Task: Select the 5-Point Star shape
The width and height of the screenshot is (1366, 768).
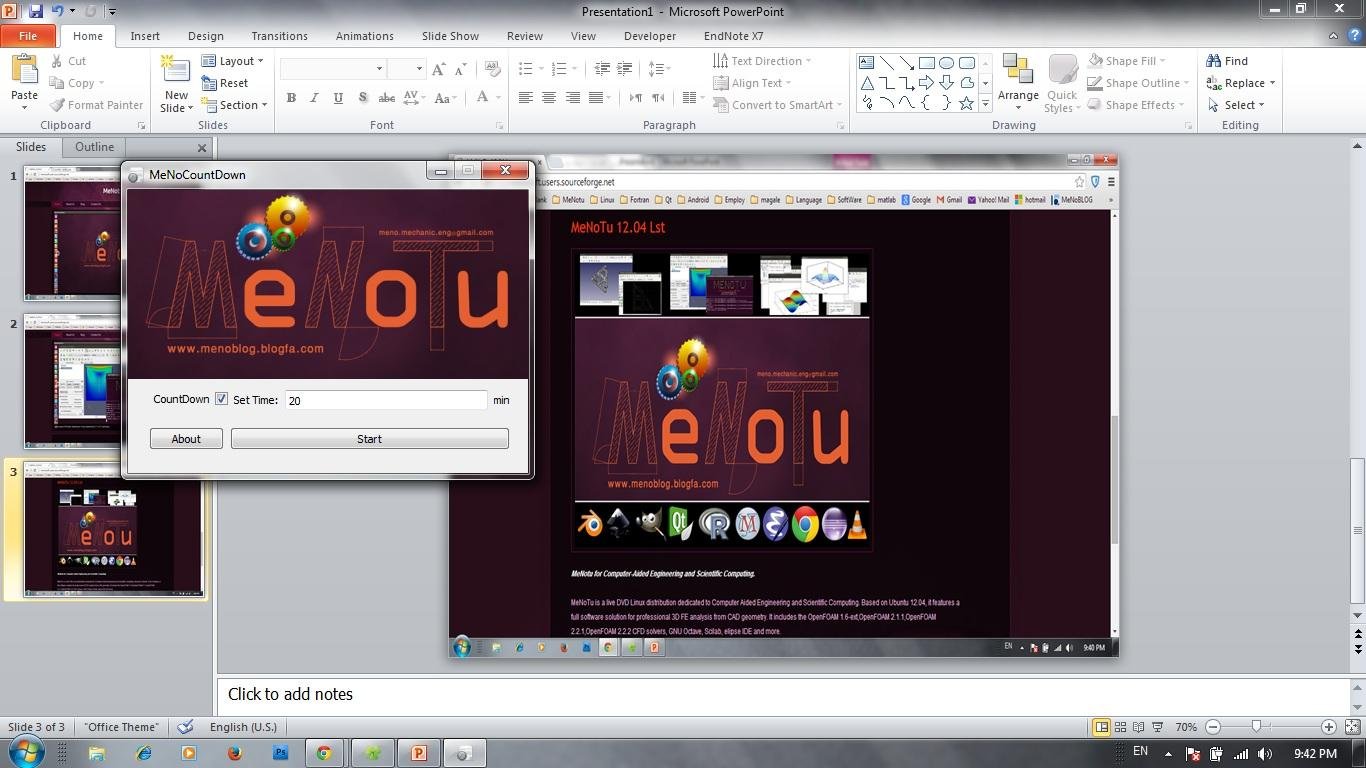Action: pyautogui.click(x=966, y=103)
